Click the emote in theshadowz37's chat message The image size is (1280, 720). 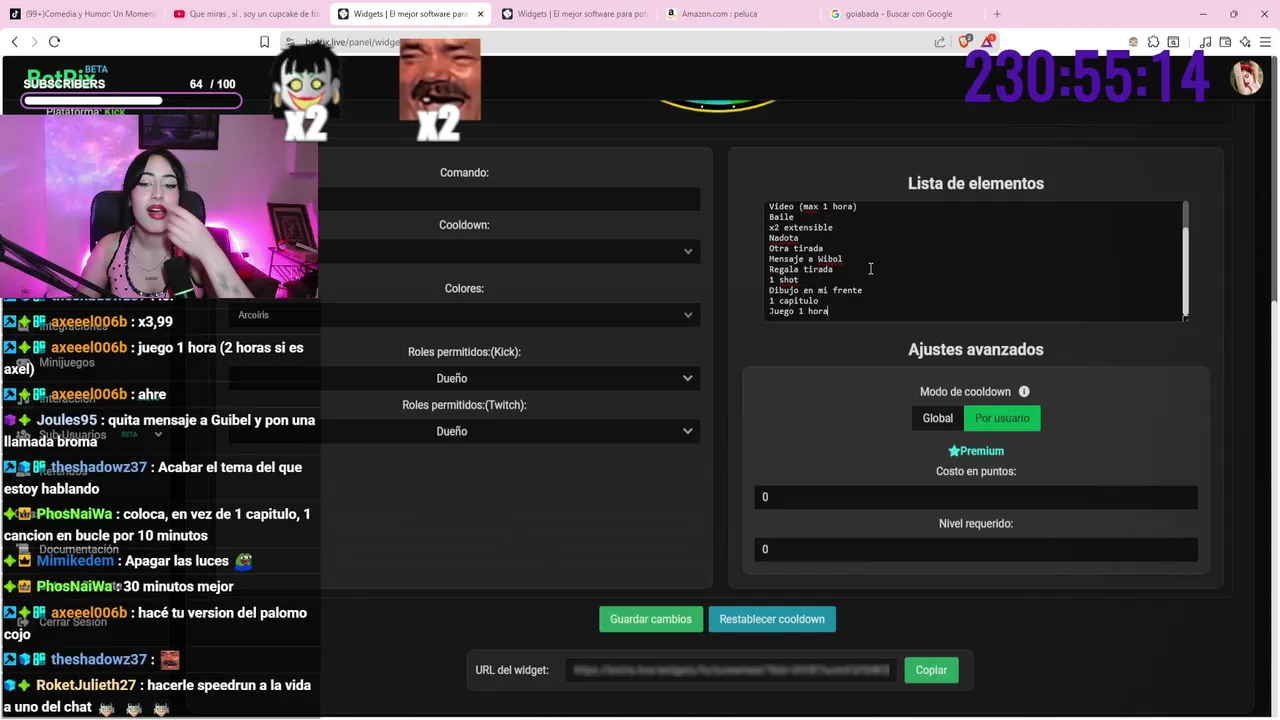point(170,660)
